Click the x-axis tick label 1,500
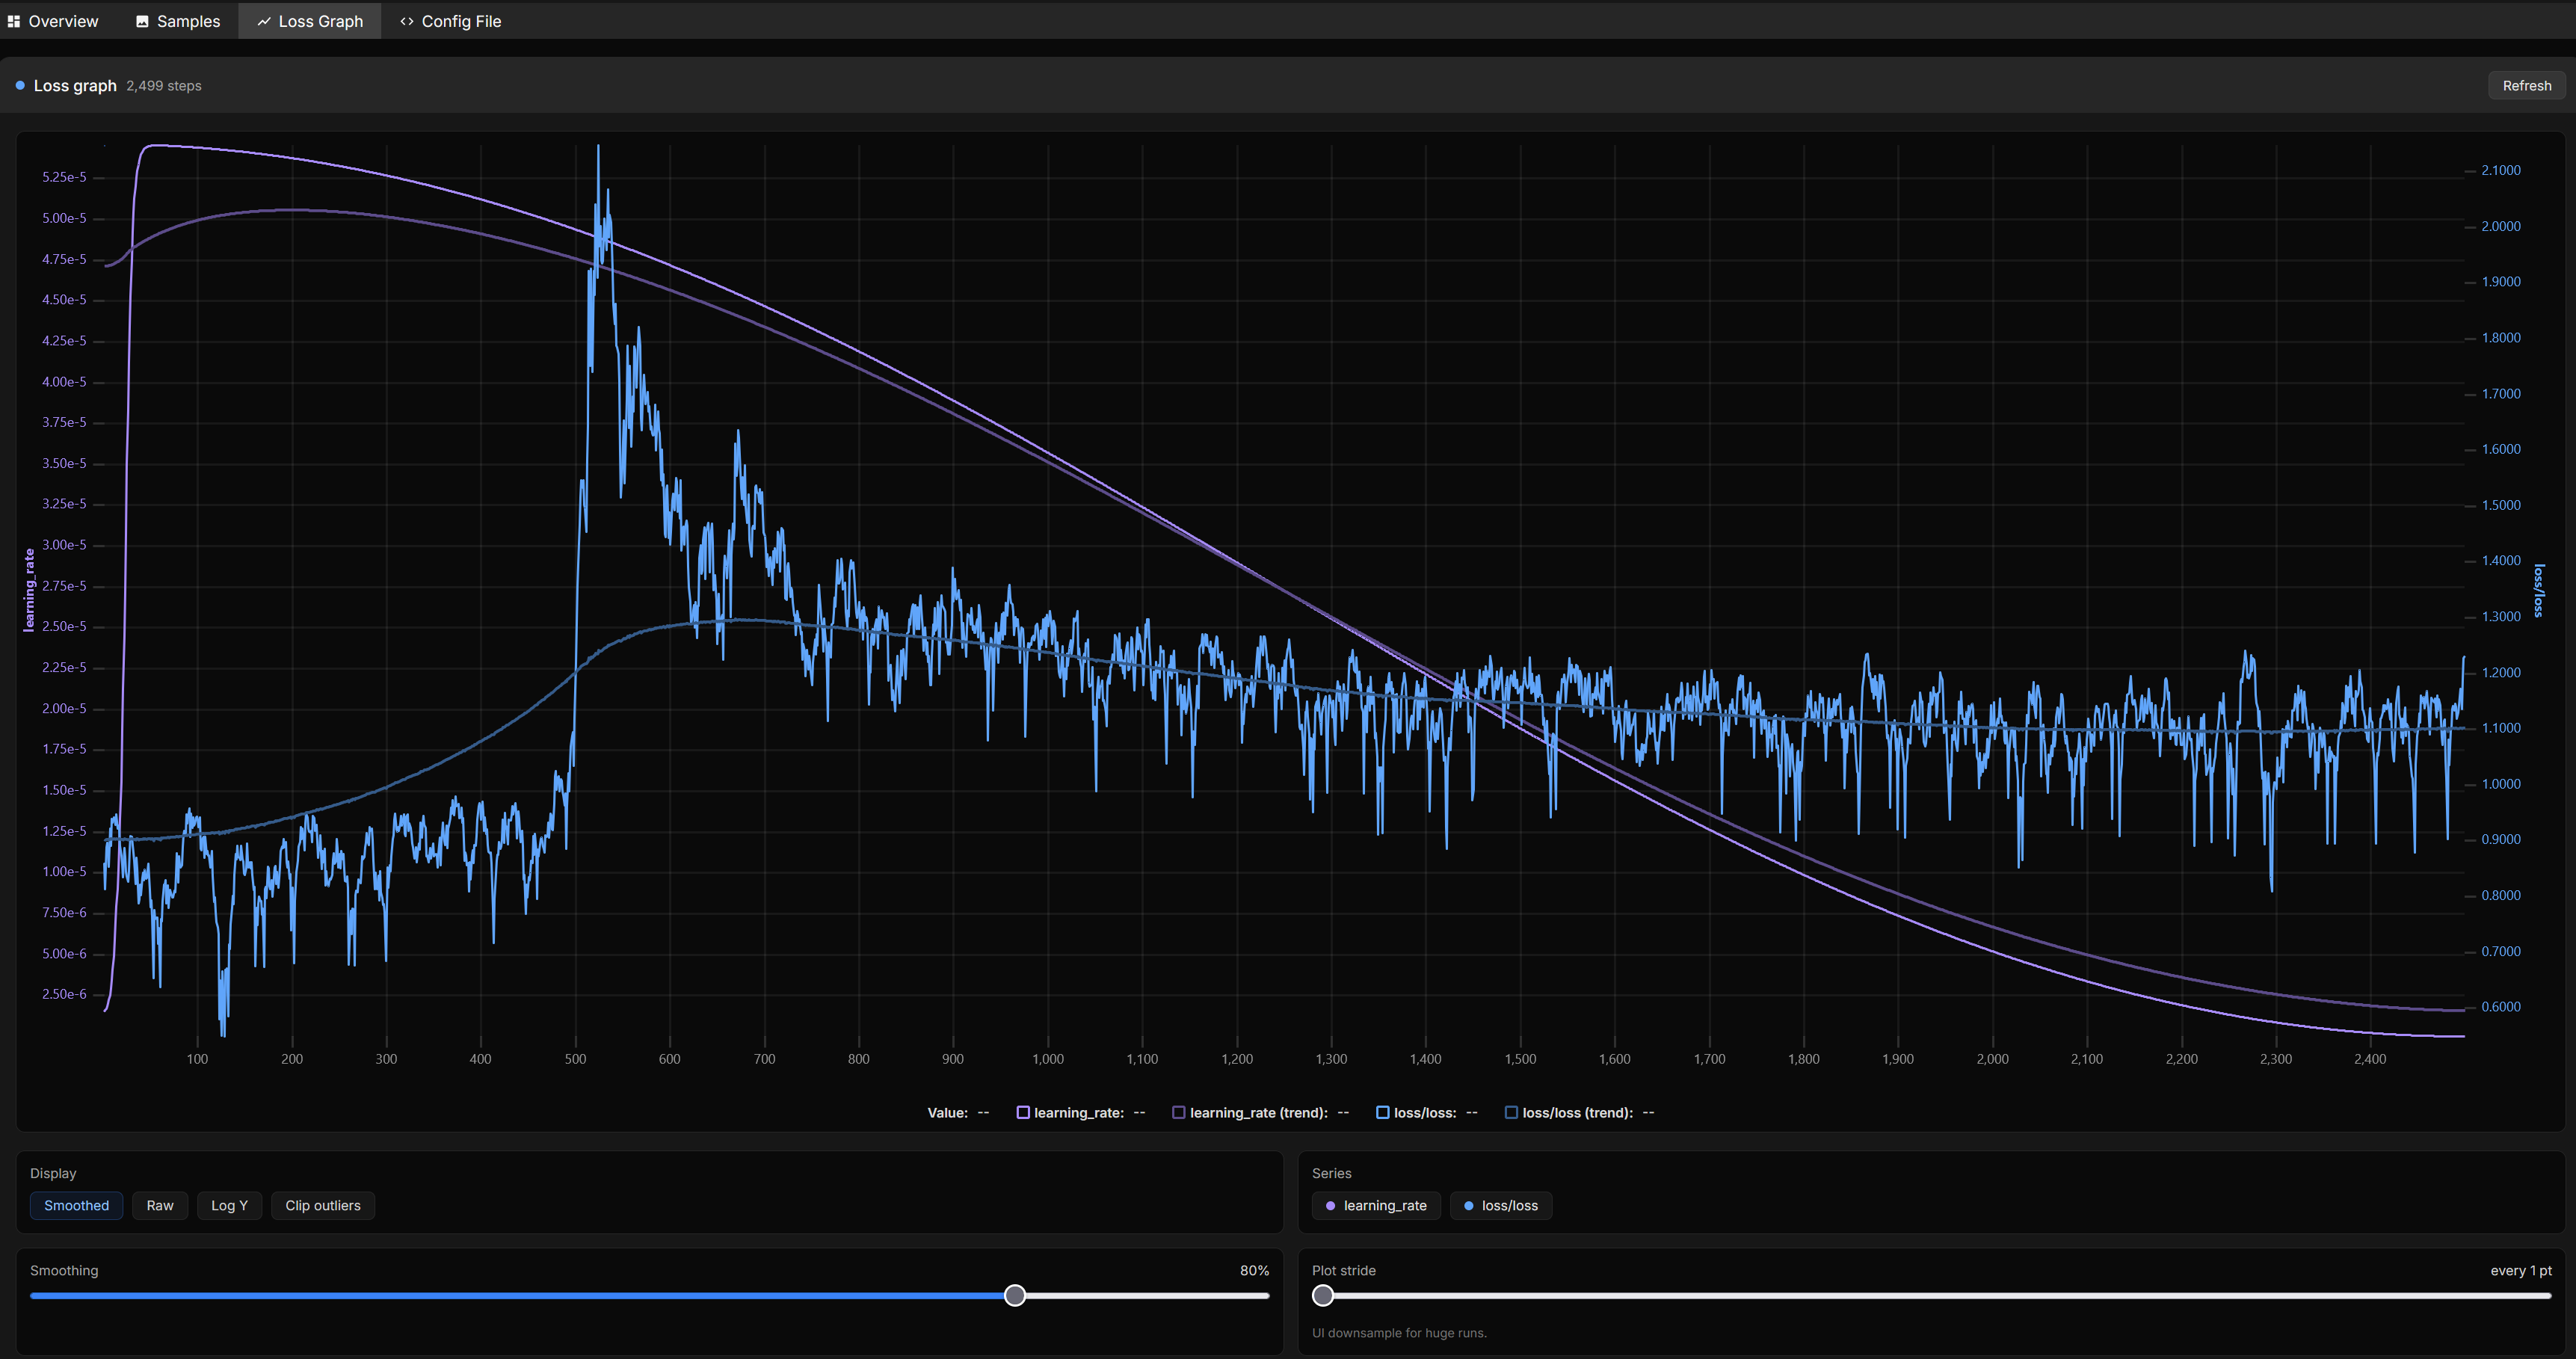This screenshot has height=1359, width=2576. coord(1520,1059)
